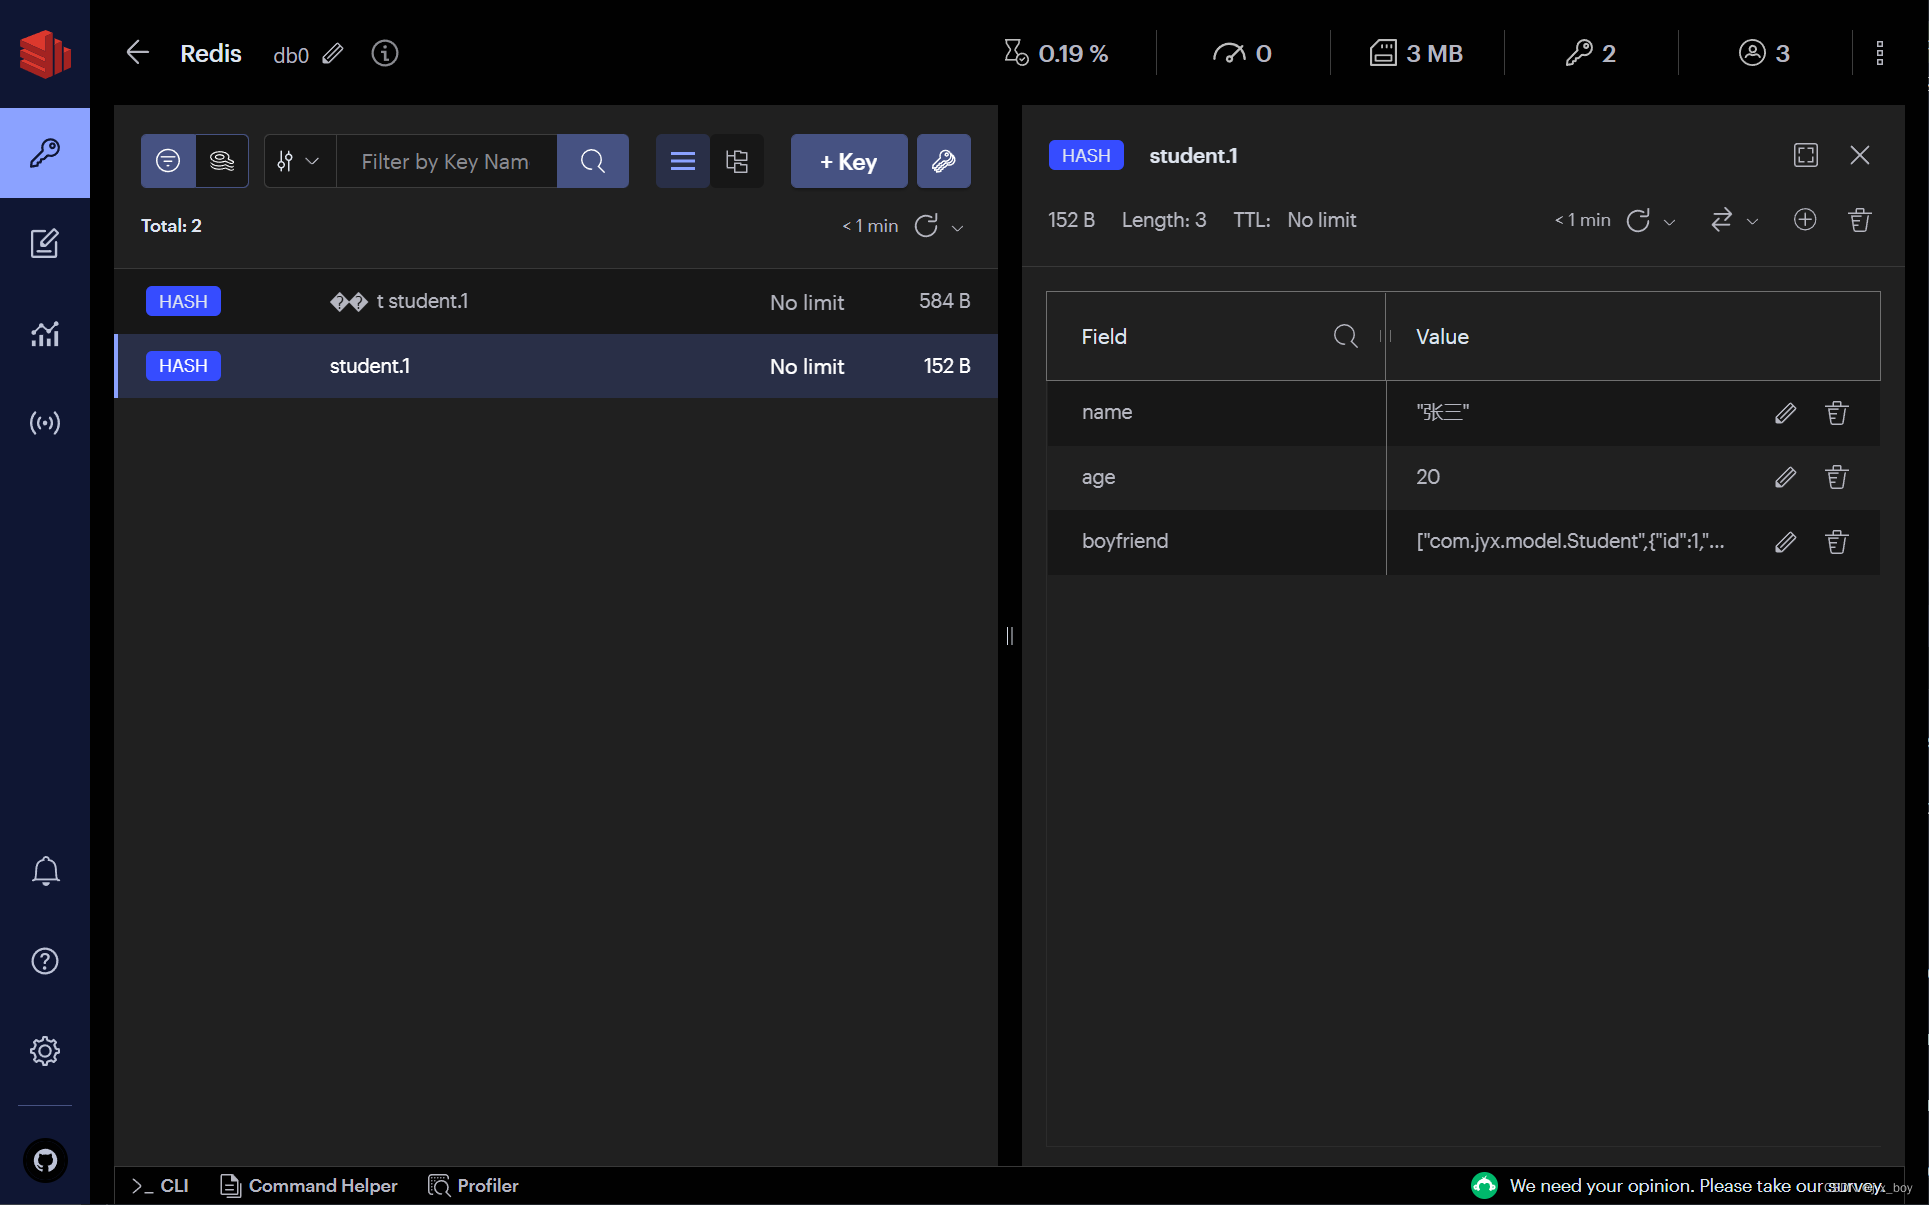1929x1205 pixels.
Task: Select the 't student.1' key row
Action: tap(557, 301)
